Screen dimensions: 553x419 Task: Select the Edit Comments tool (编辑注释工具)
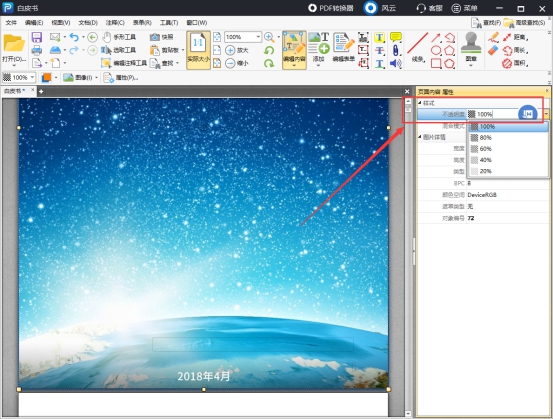click(x=124, y=63)
